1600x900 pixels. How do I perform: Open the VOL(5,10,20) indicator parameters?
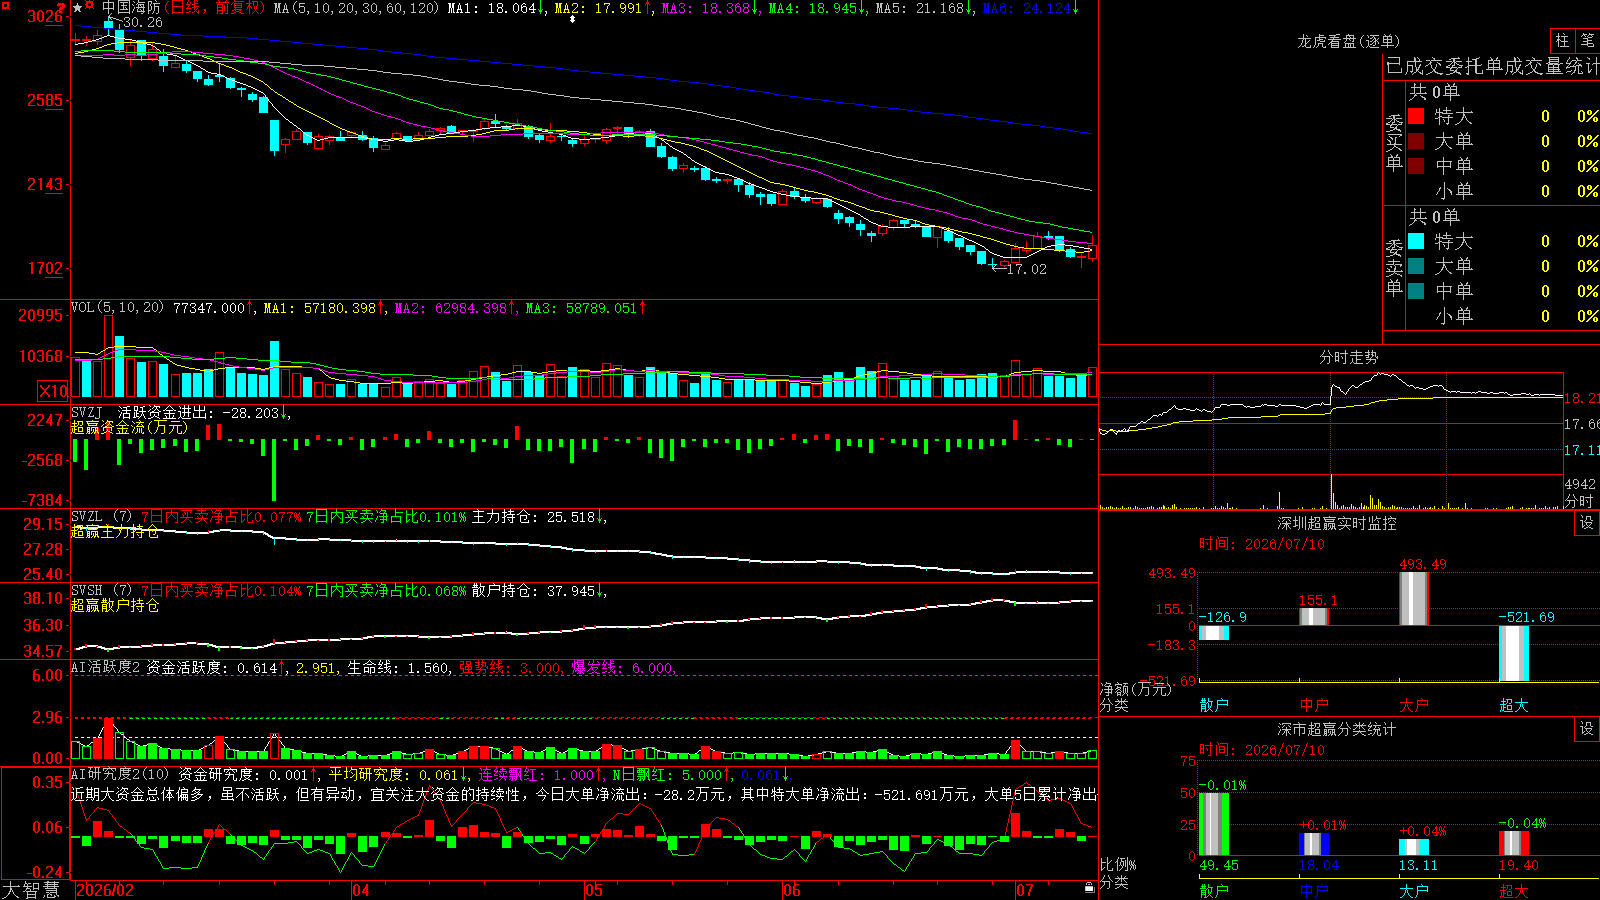tap(117, 308)
